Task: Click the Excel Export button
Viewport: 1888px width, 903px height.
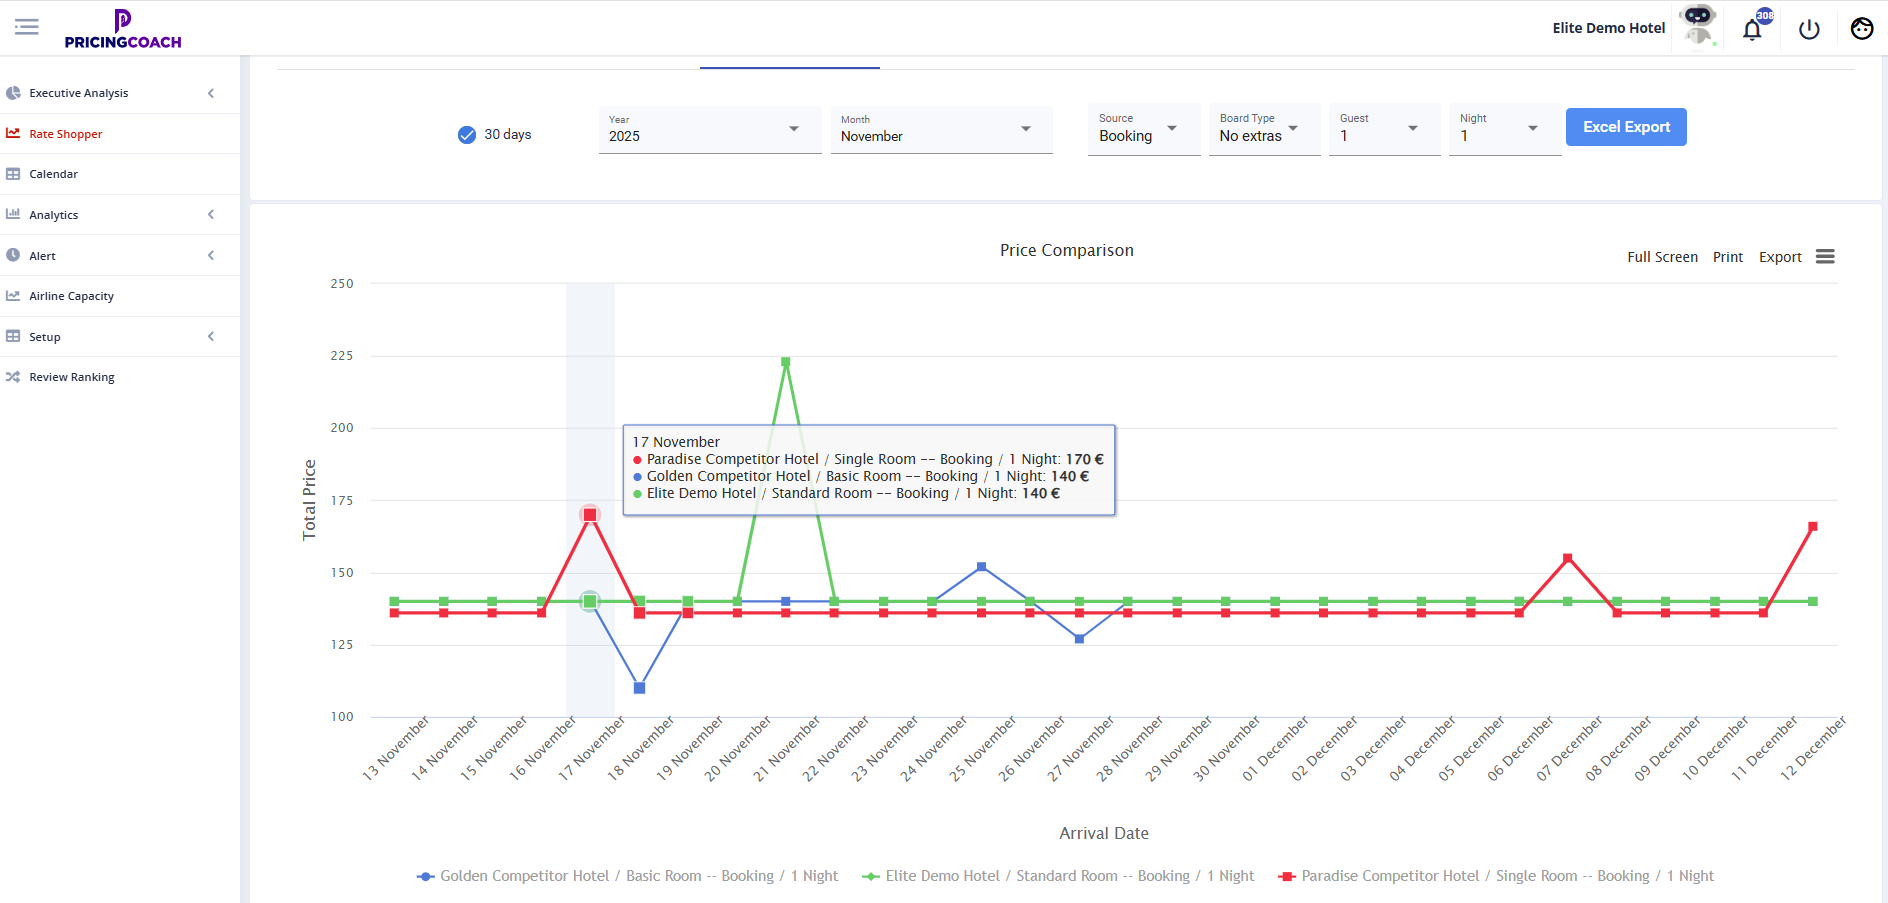Action: tap(1625, 127)
